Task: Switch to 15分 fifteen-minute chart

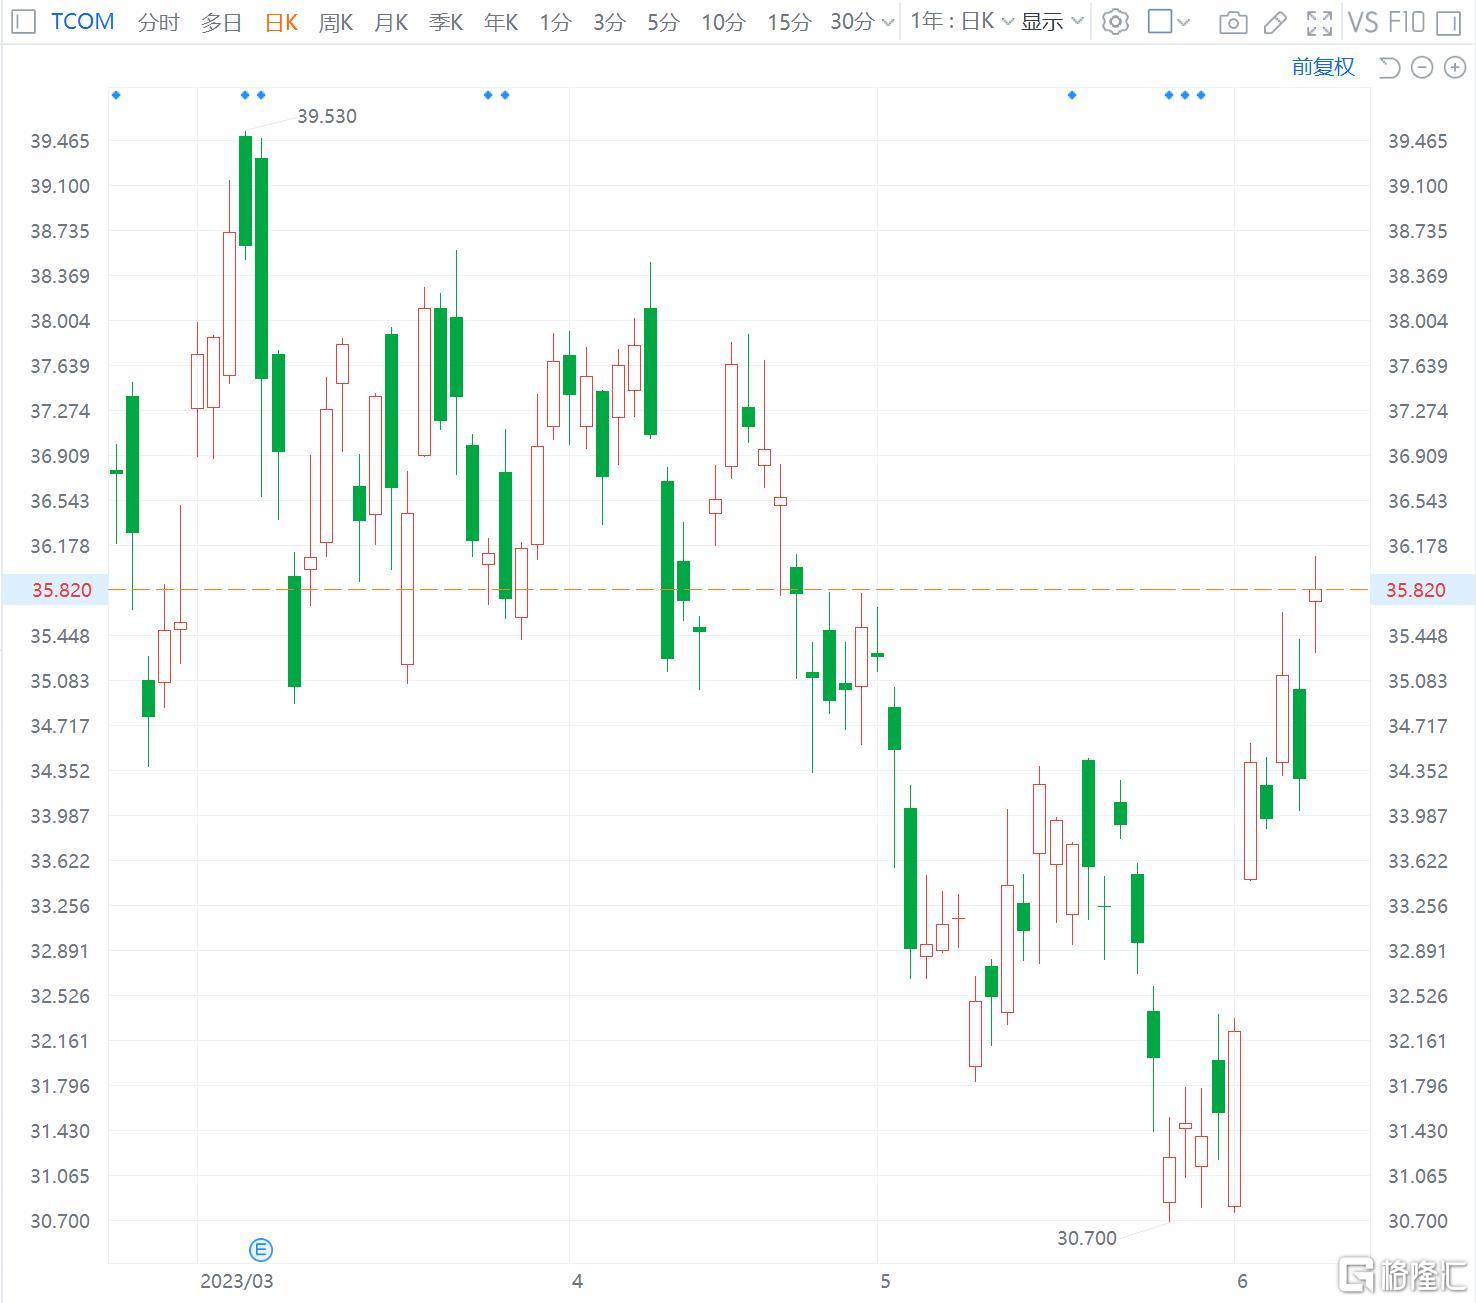Action: coord(789,22)
